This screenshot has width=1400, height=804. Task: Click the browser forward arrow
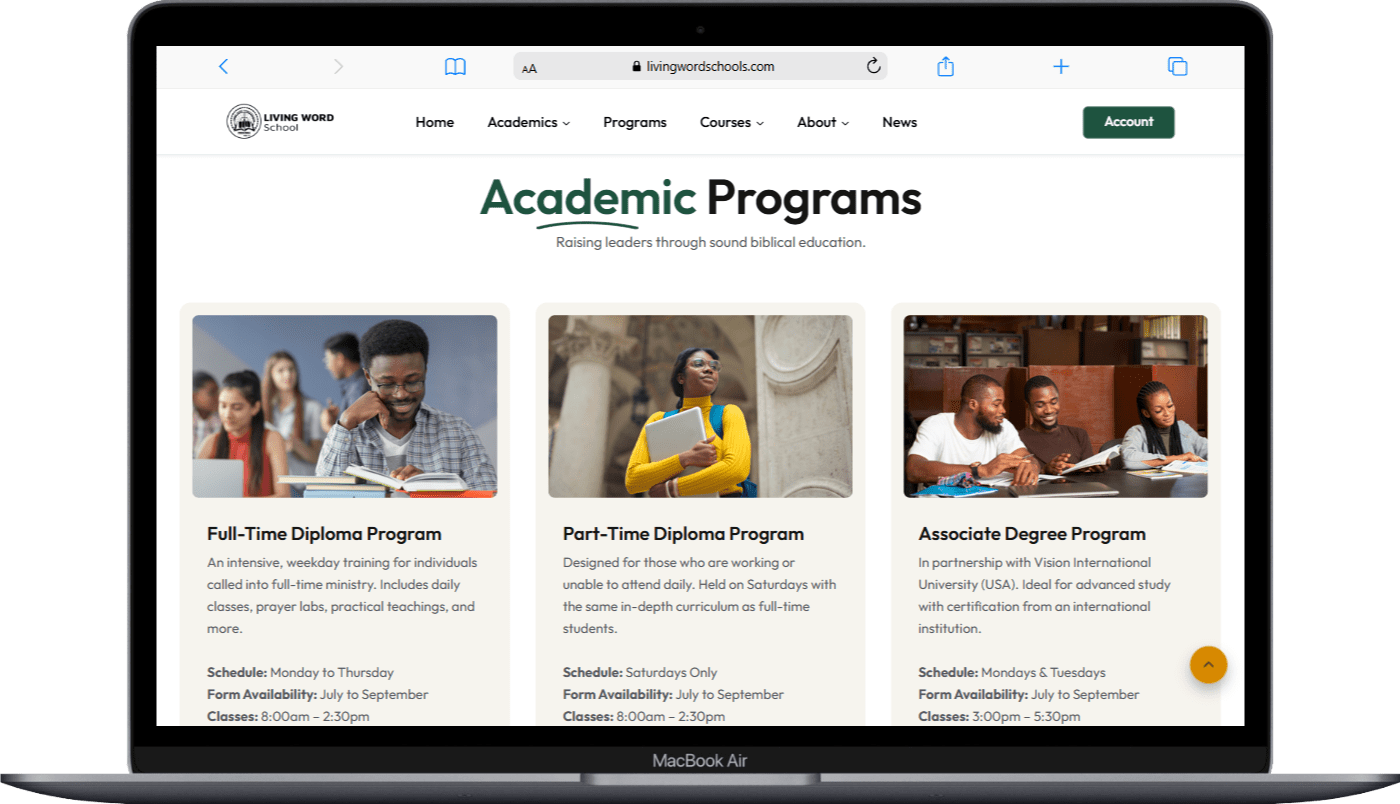coord(338,67)
